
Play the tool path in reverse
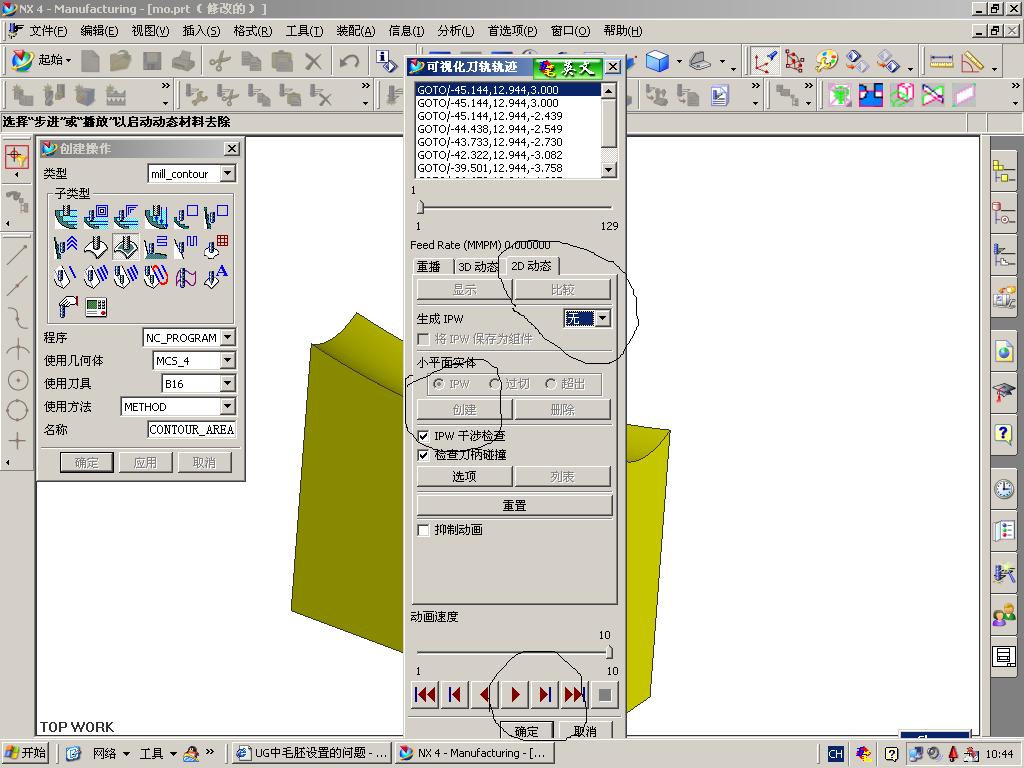click(x=485, y=695)
